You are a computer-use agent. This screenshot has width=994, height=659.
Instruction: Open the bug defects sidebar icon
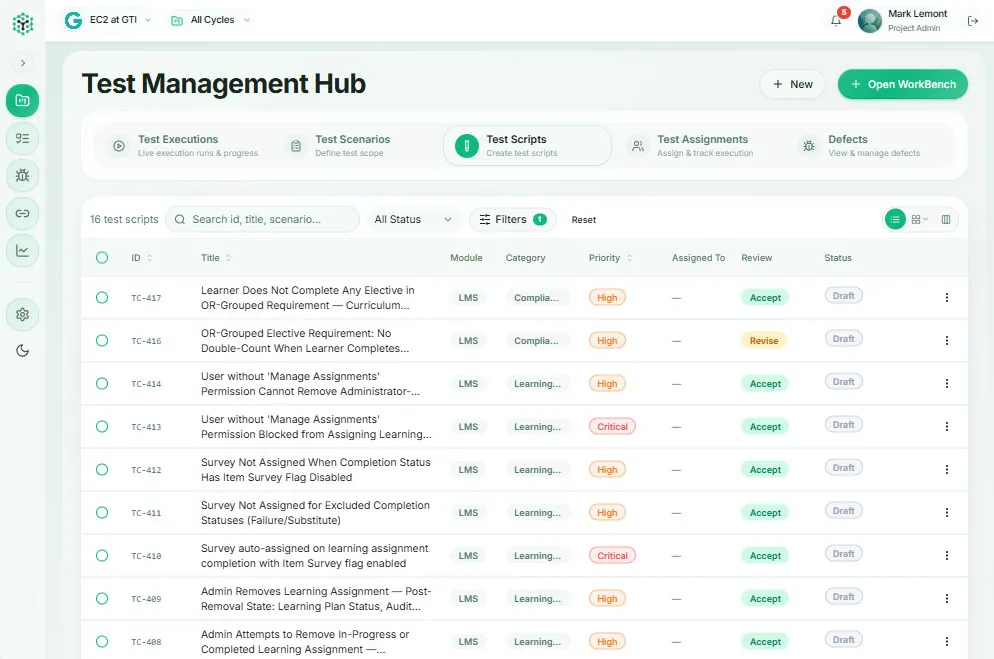tap(22, 176)
